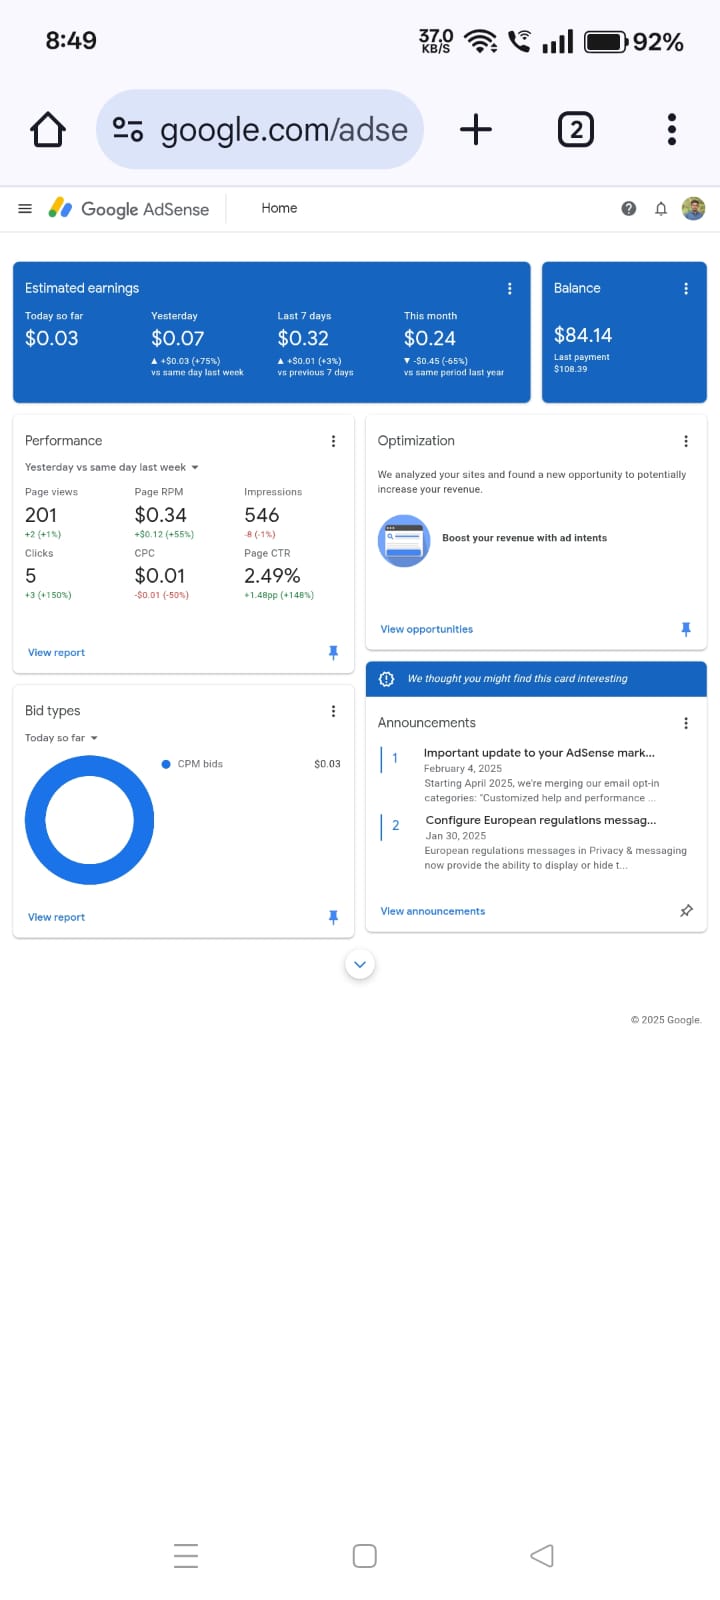Click the blue CPM bids donut chart
The image size is (720, 1600).
click(90, 820)
